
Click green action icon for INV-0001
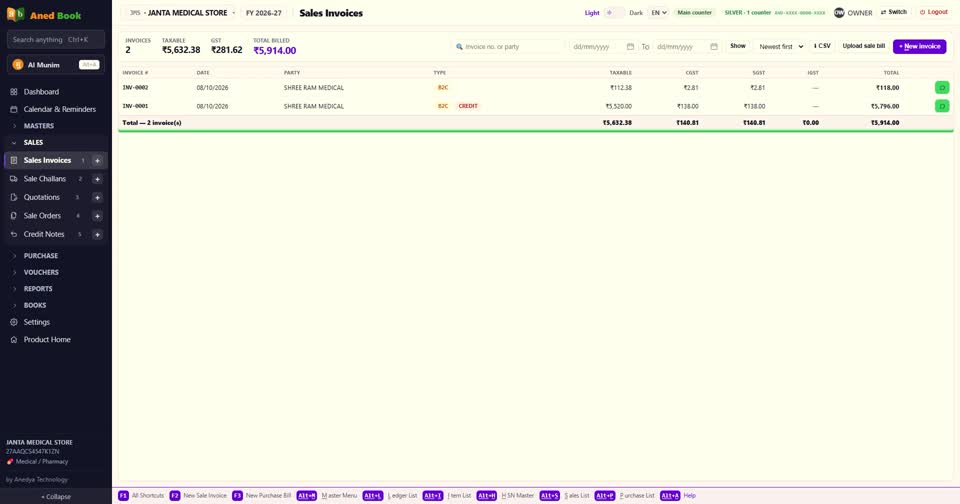click(x=942, y=106)
